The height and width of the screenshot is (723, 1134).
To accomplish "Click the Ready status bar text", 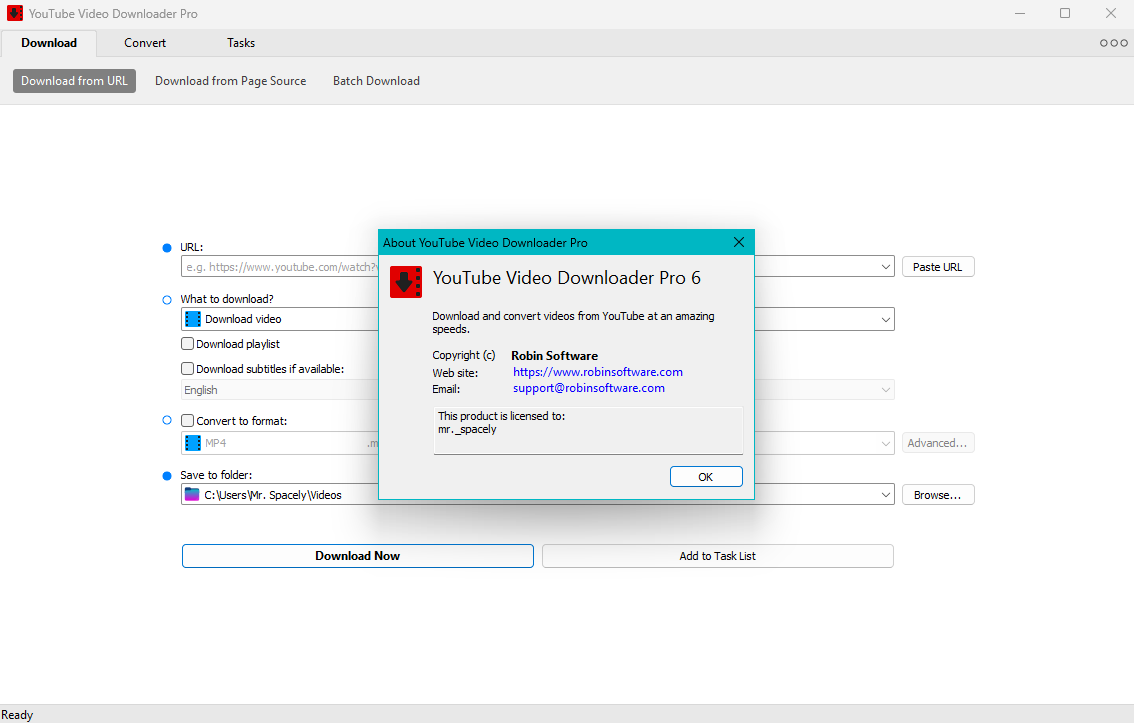I will point(17,714).
